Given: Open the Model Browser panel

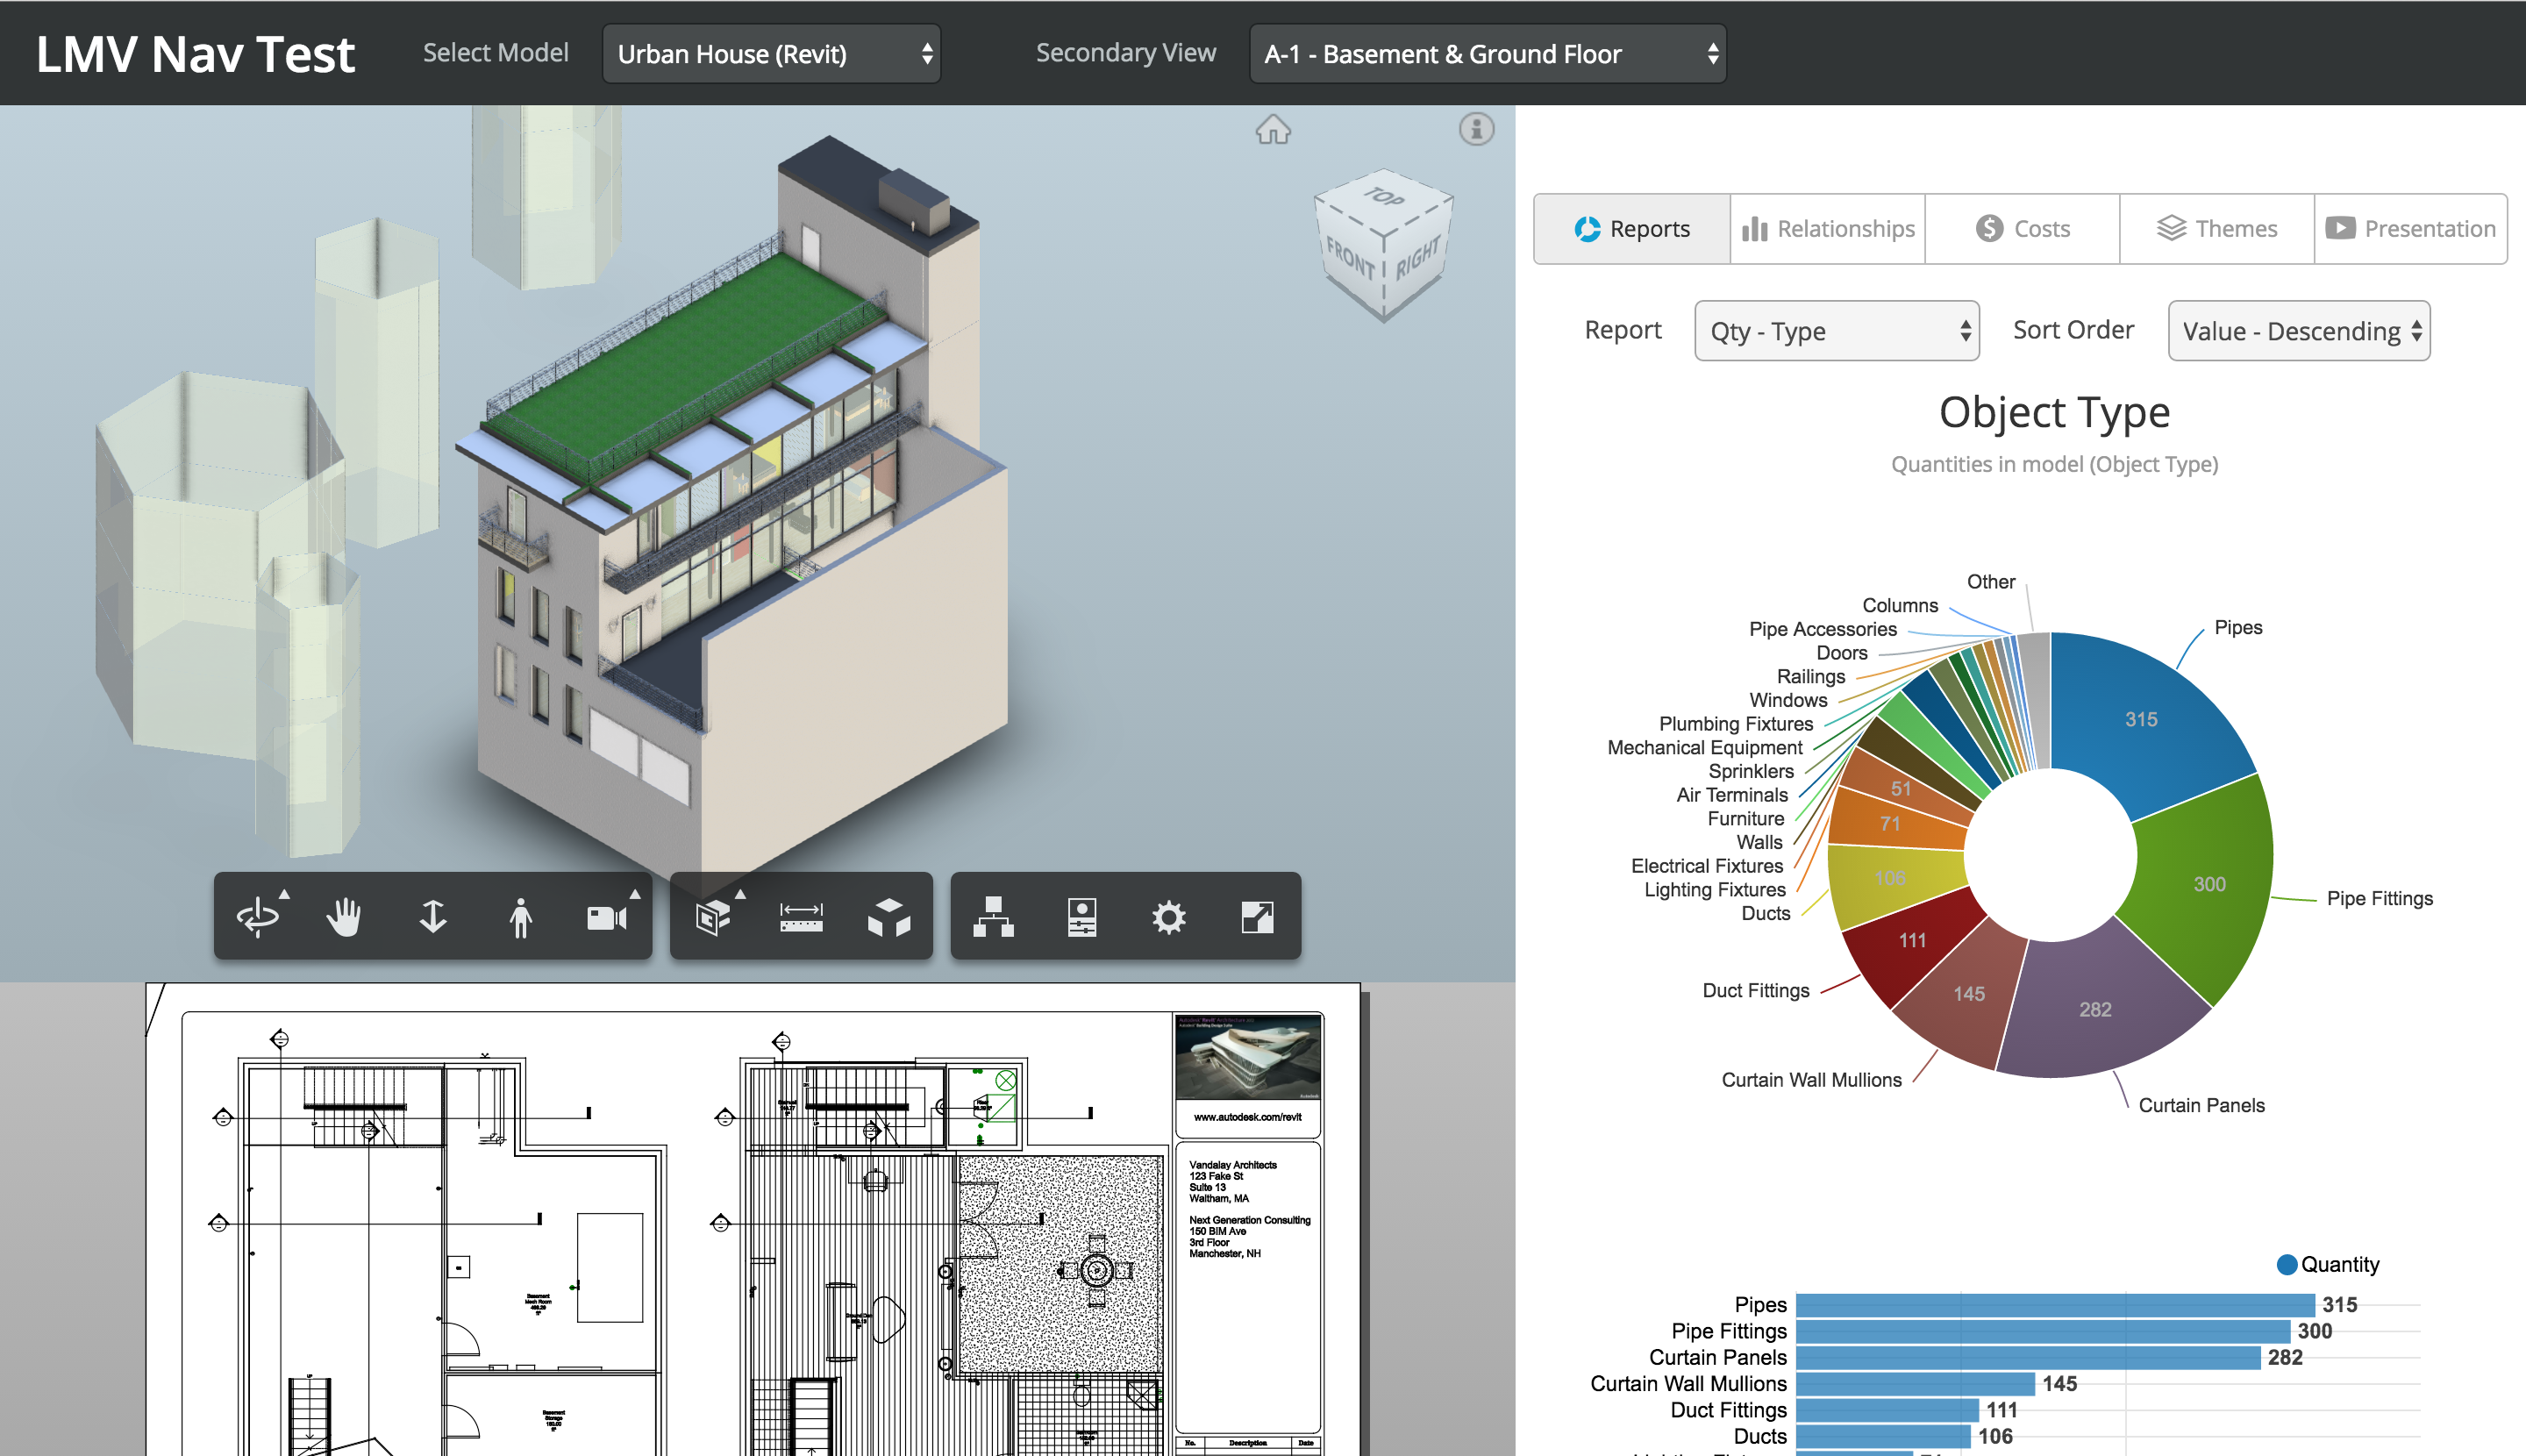Looking at the screenshot, I should coord(993,916).
